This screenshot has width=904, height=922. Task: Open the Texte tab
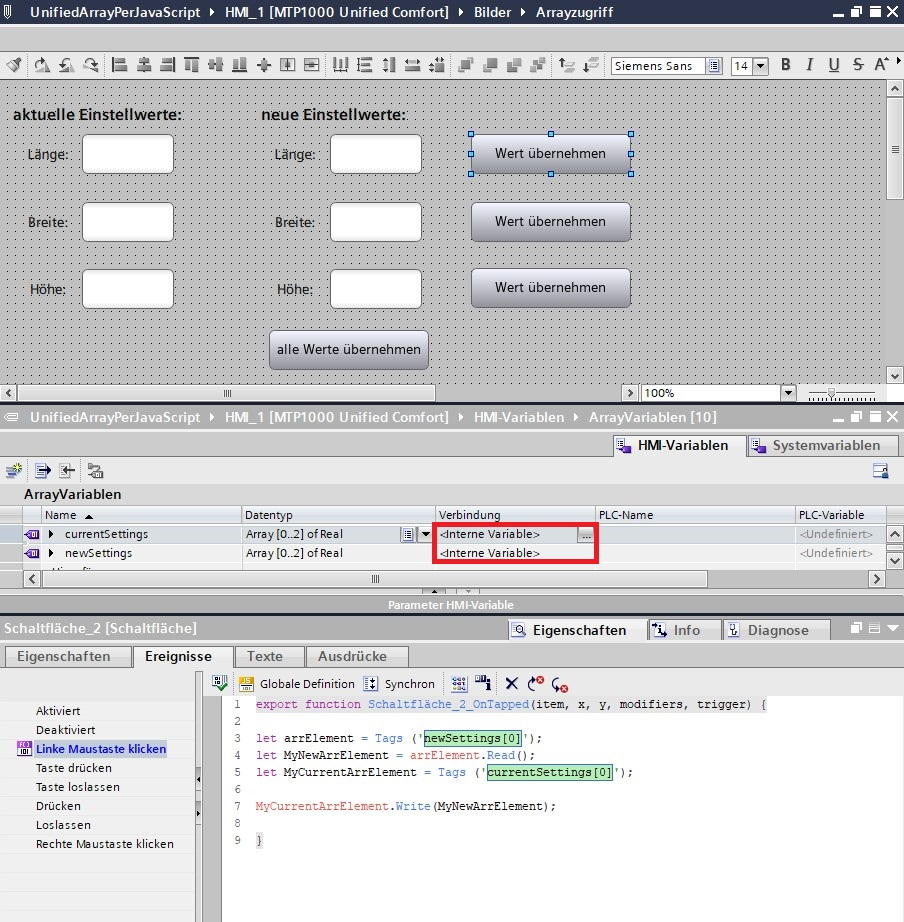265,656
